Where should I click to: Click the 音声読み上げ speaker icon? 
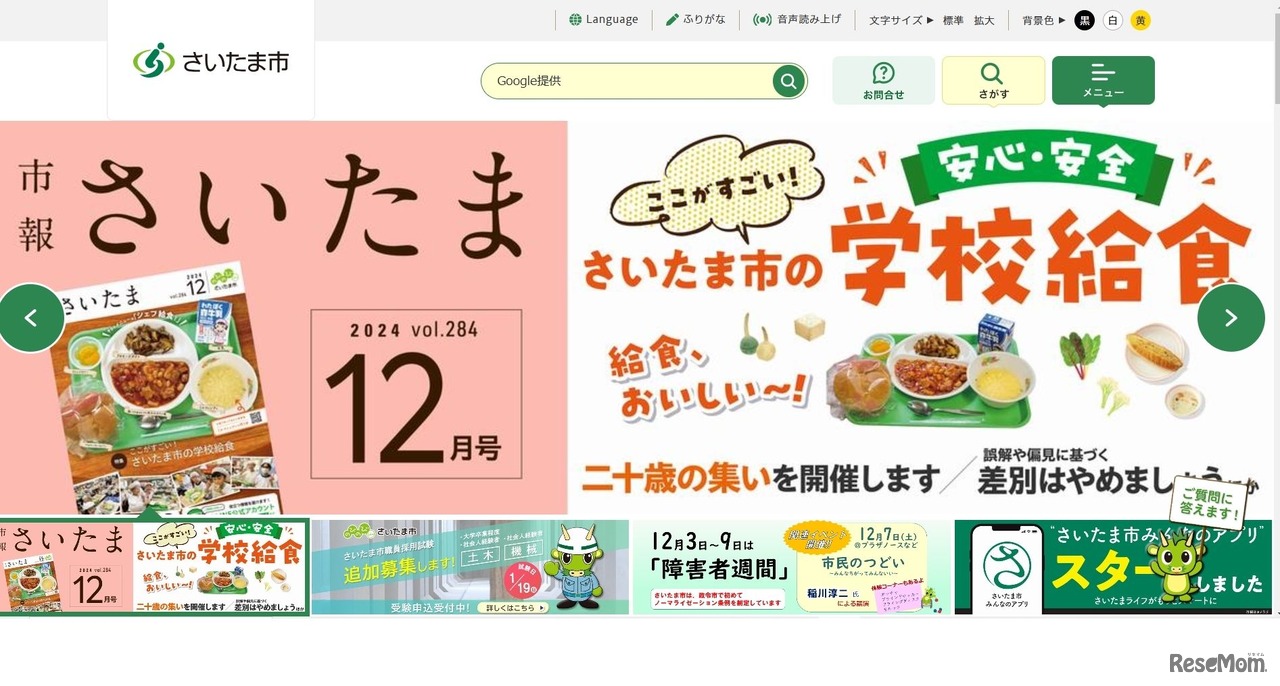762,20
